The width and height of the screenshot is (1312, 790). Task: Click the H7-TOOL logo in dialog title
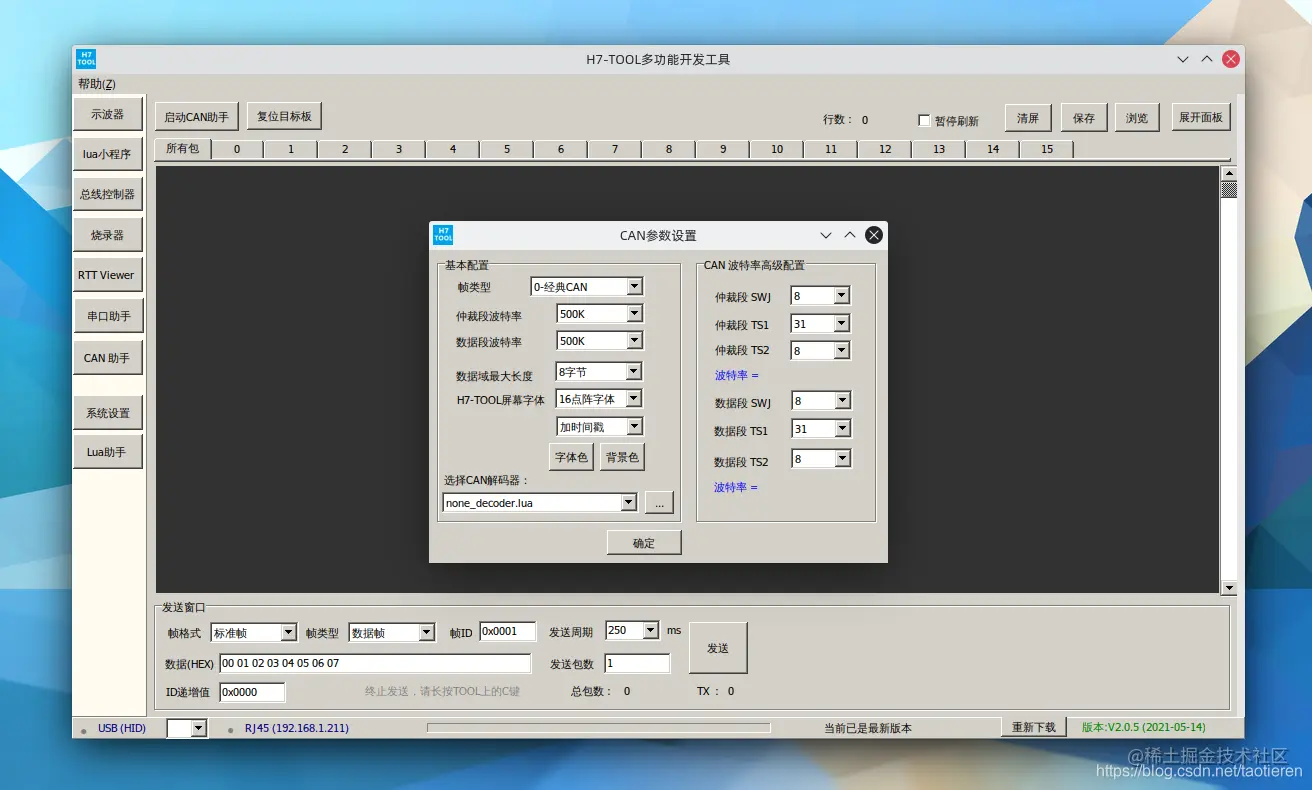[x=443, y=235]
